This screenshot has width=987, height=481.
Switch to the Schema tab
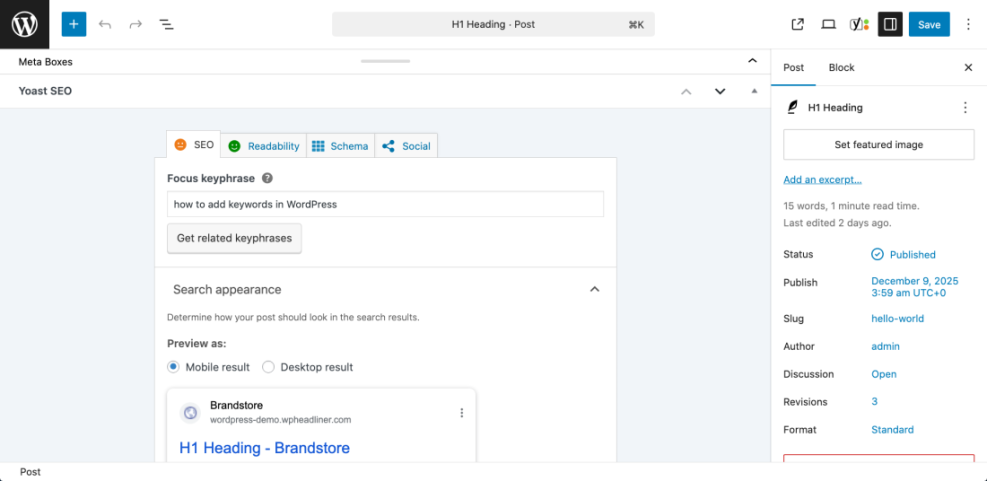point(341,146)
